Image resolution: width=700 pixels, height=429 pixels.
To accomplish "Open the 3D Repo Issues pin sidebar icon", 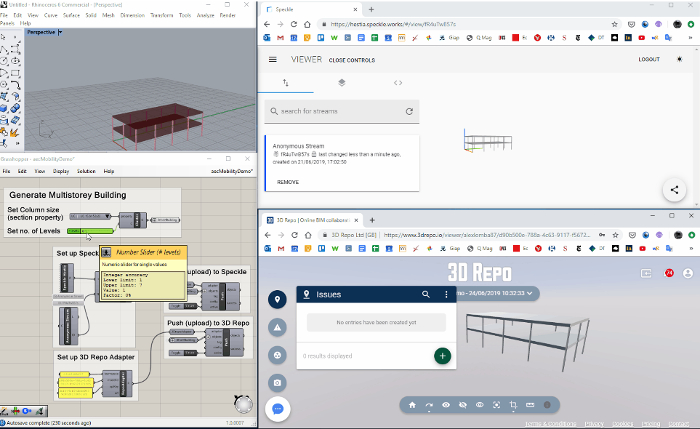I will 277,300.
